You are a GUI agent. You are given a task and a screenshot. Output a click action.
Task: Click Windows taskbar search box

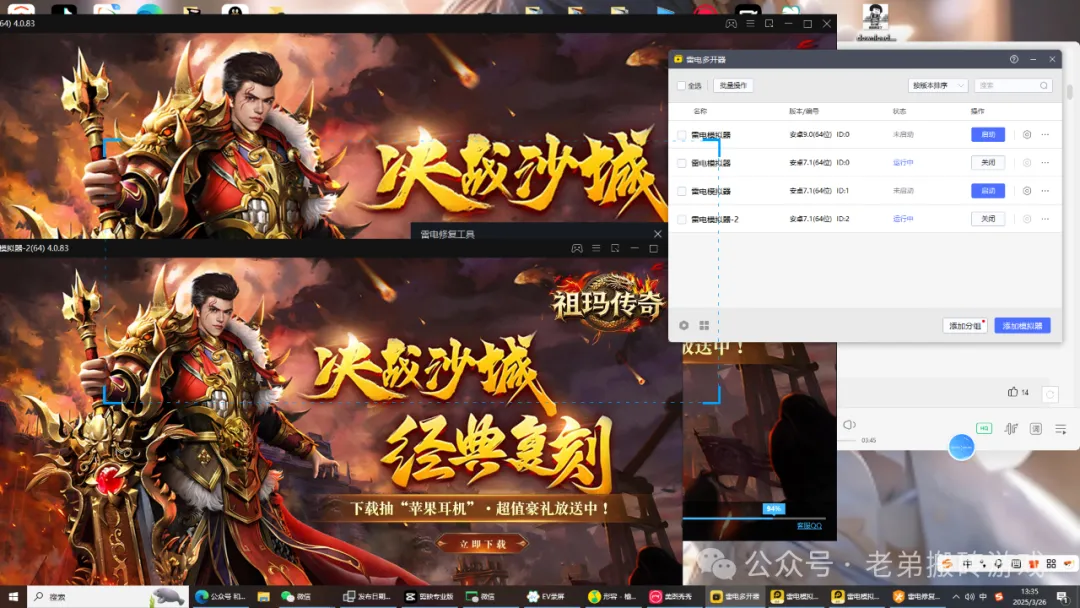tap(107, 596)
